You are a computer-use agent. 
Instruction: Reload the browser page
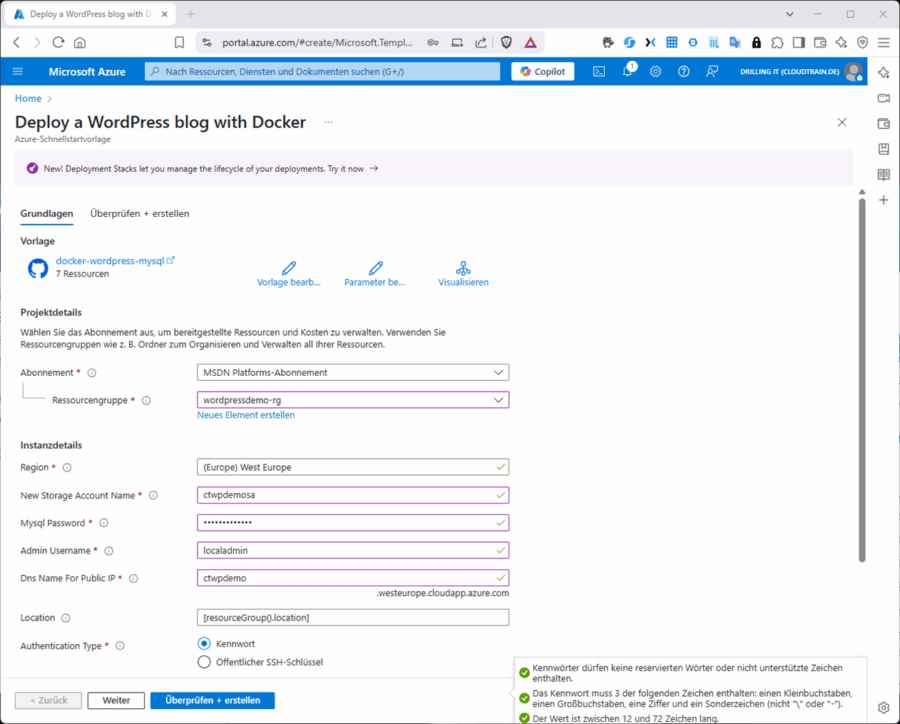coord(58,42)
